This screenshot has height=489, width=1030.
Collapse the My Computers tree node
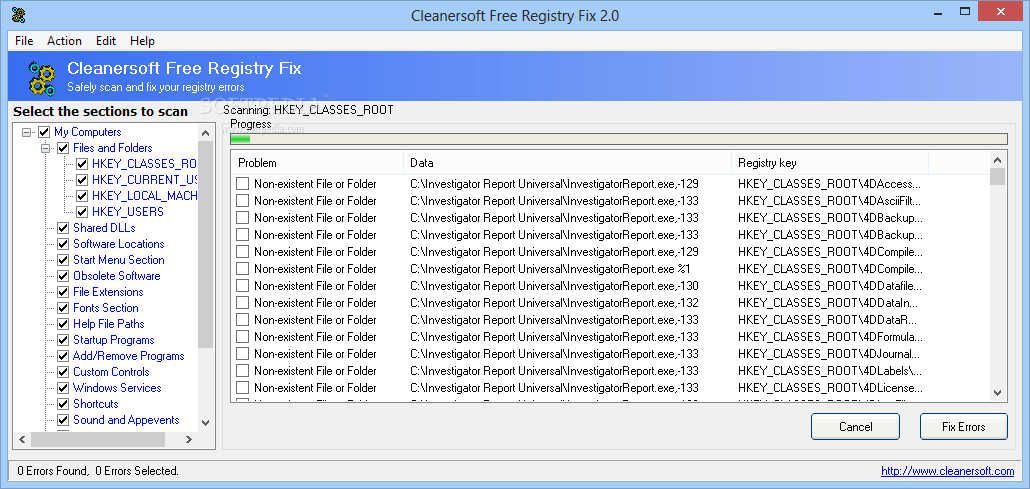coord(27,132)
